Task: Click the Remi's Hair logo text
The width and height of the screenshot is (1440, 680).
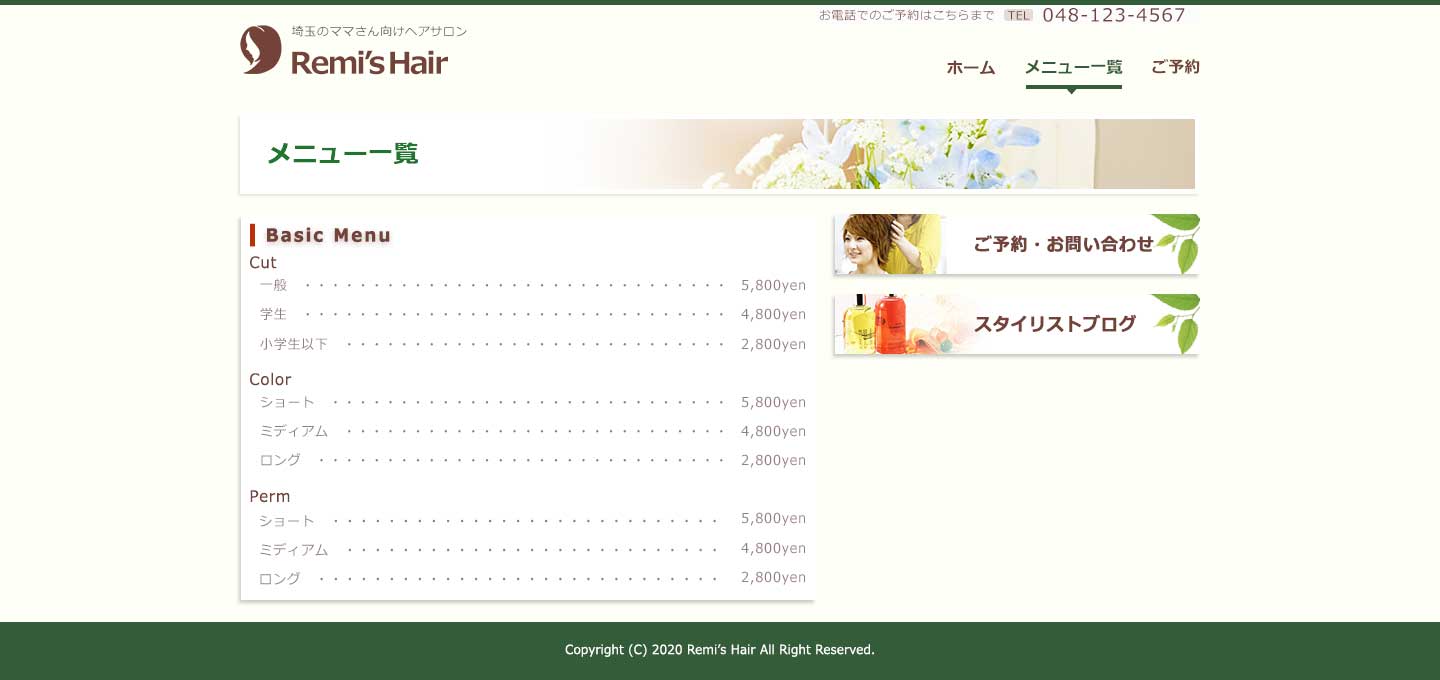Action: (369, 63)
